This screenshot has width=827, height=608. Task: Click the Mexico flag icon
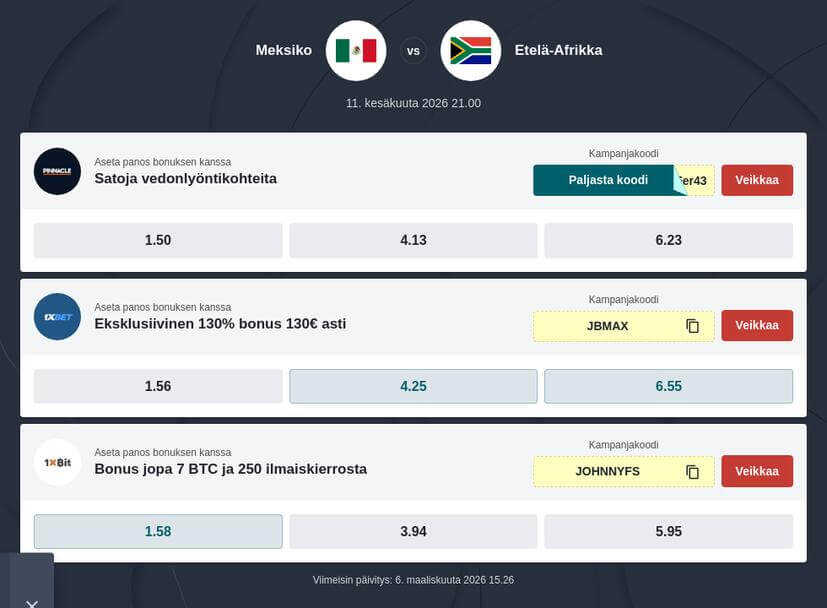pyautogui.click(x=355, y=50)
